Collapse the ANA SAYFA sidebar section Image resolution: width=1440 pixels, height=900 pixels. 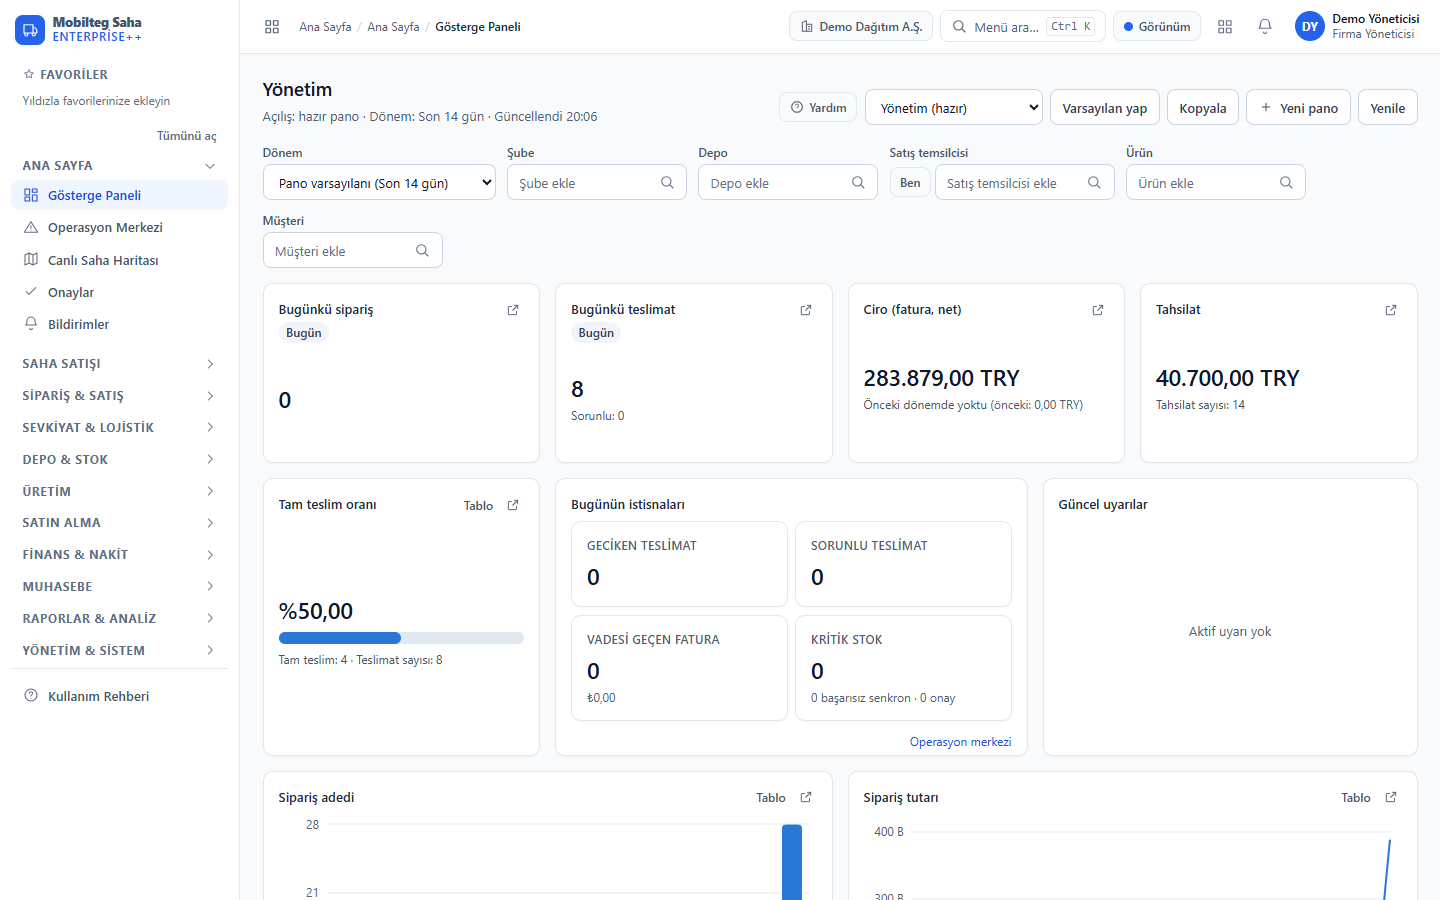pos(119,166)
